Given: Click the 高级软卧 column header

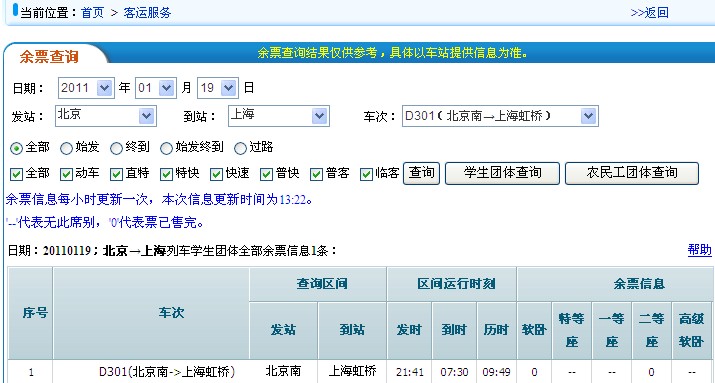Looking at the screenshot, I should click(692, 330).
